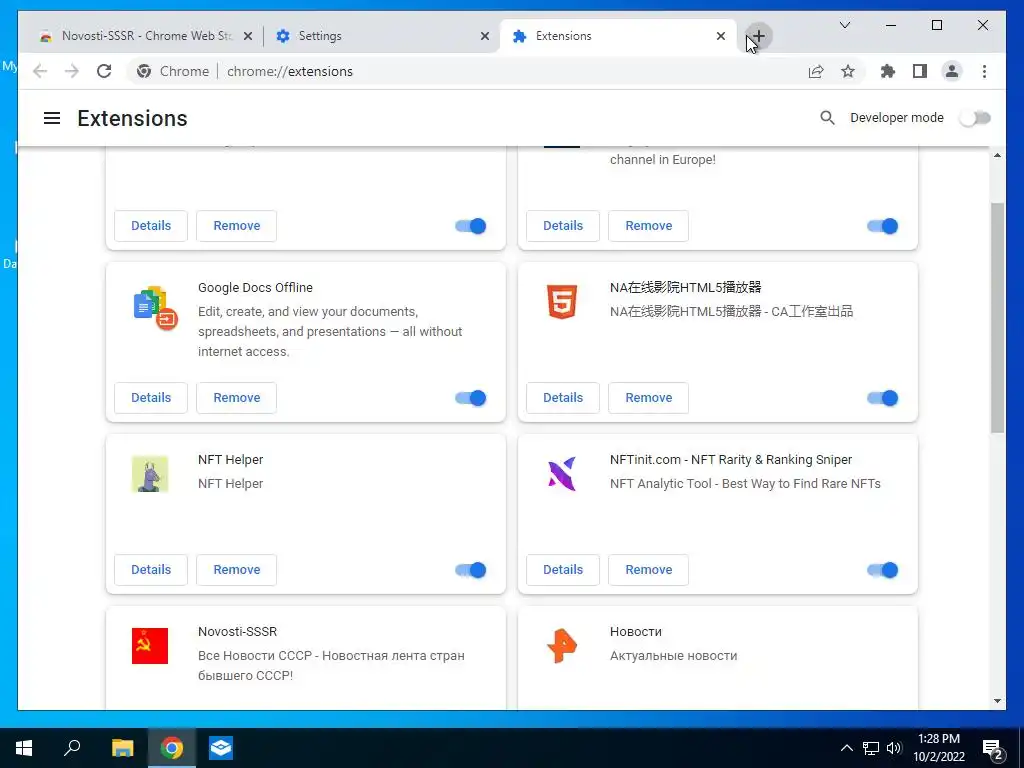This screenshot has width=1024, height=768.
Task: Open Details for NA在线影院HTML5播放器
Action: click(x=563, y=398)
